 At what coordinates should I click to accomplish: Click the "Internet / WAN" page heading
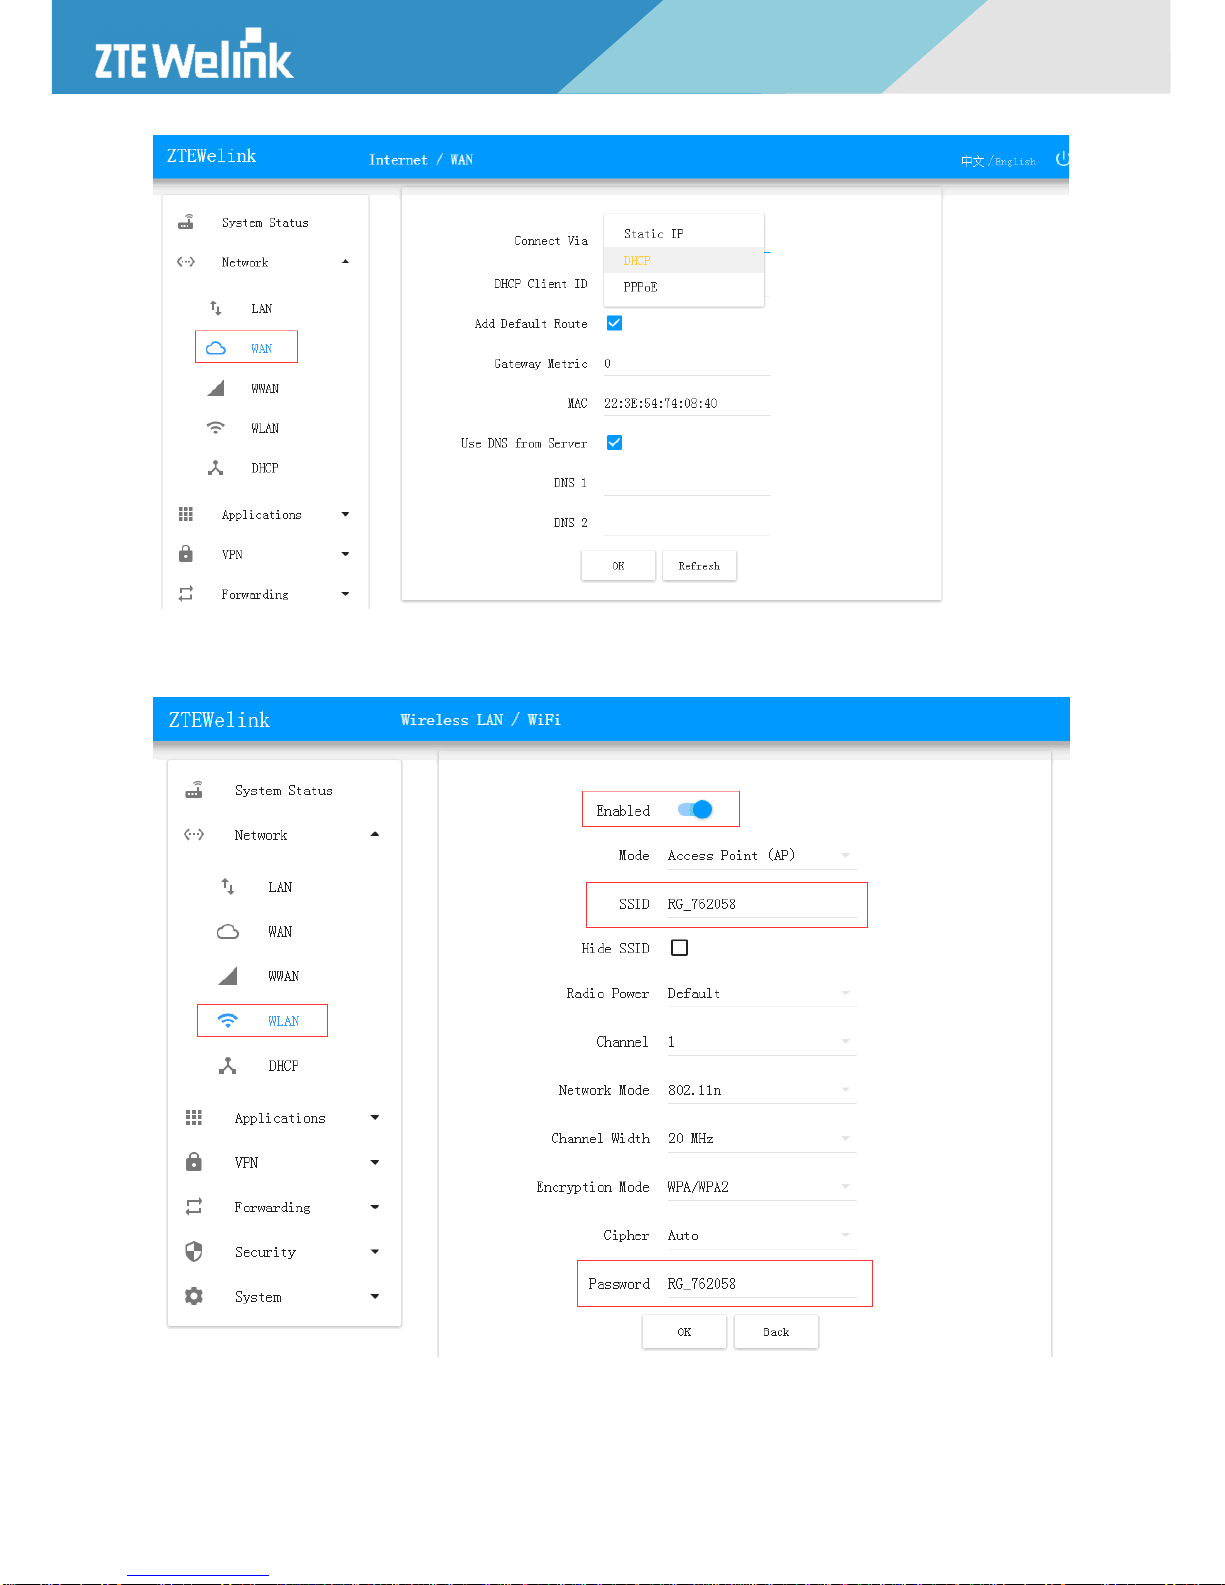click(x=421, y=160)
